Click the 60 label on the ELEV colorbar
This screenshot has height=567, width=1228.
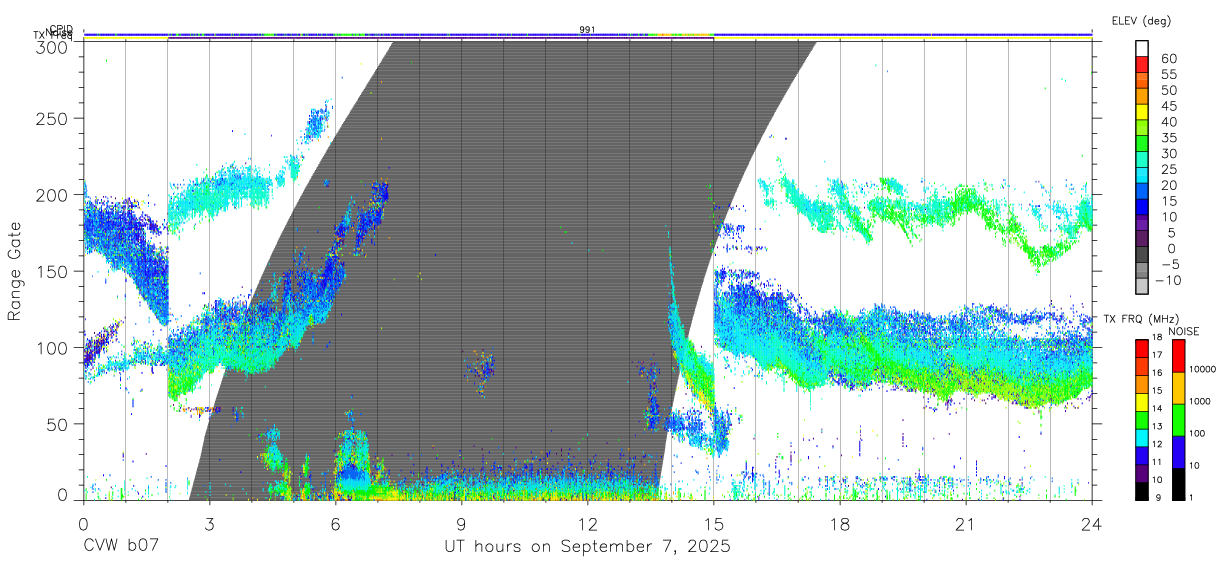[x=1168, y=59]
